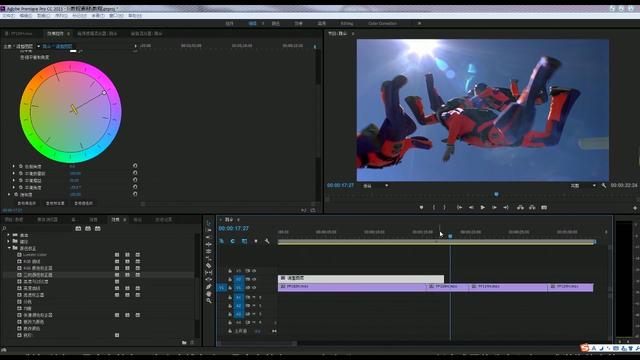
Task: Step forward one frame in Program monitor
Action: 494,207
